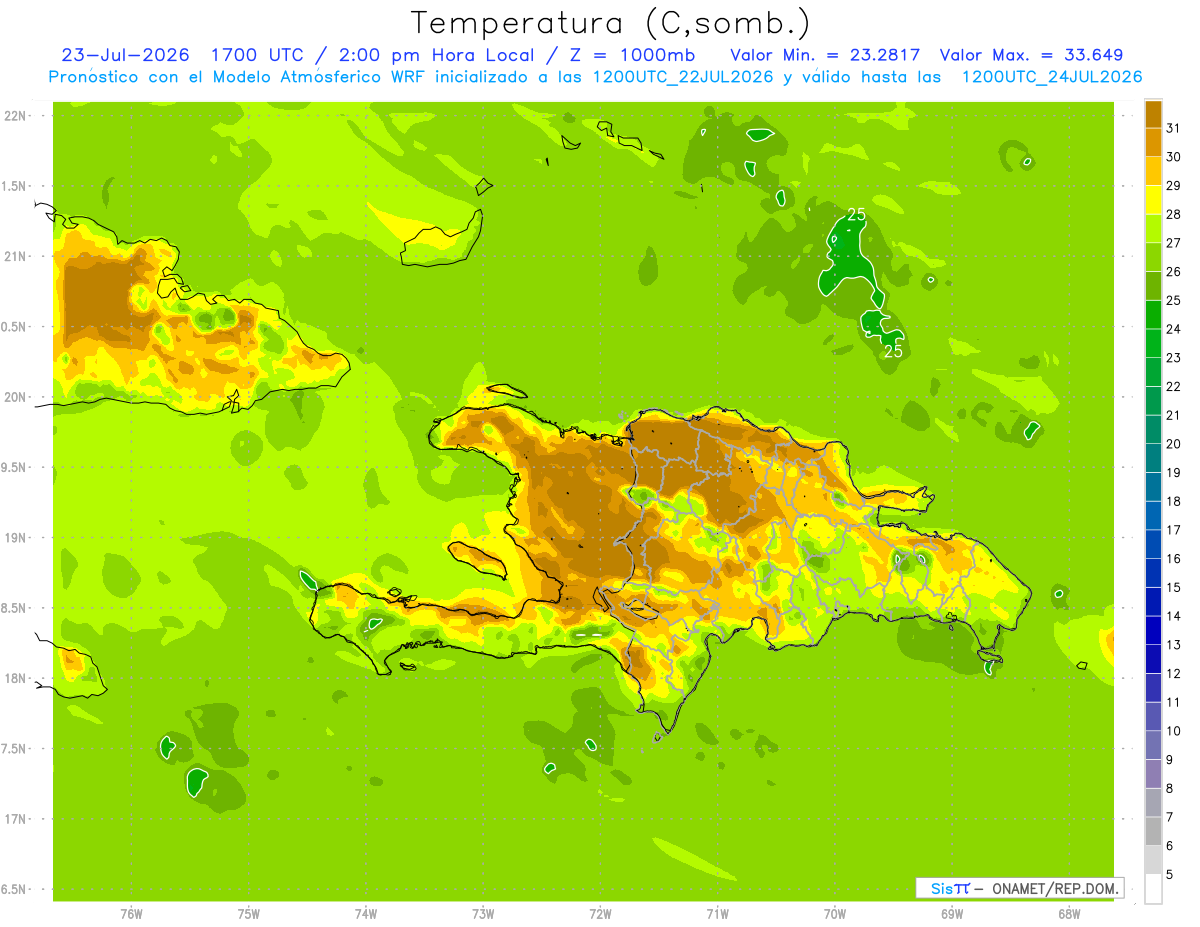1200x927 pixels.
Task: Click the '71W' longitude label
Action: tap(717, 913)
